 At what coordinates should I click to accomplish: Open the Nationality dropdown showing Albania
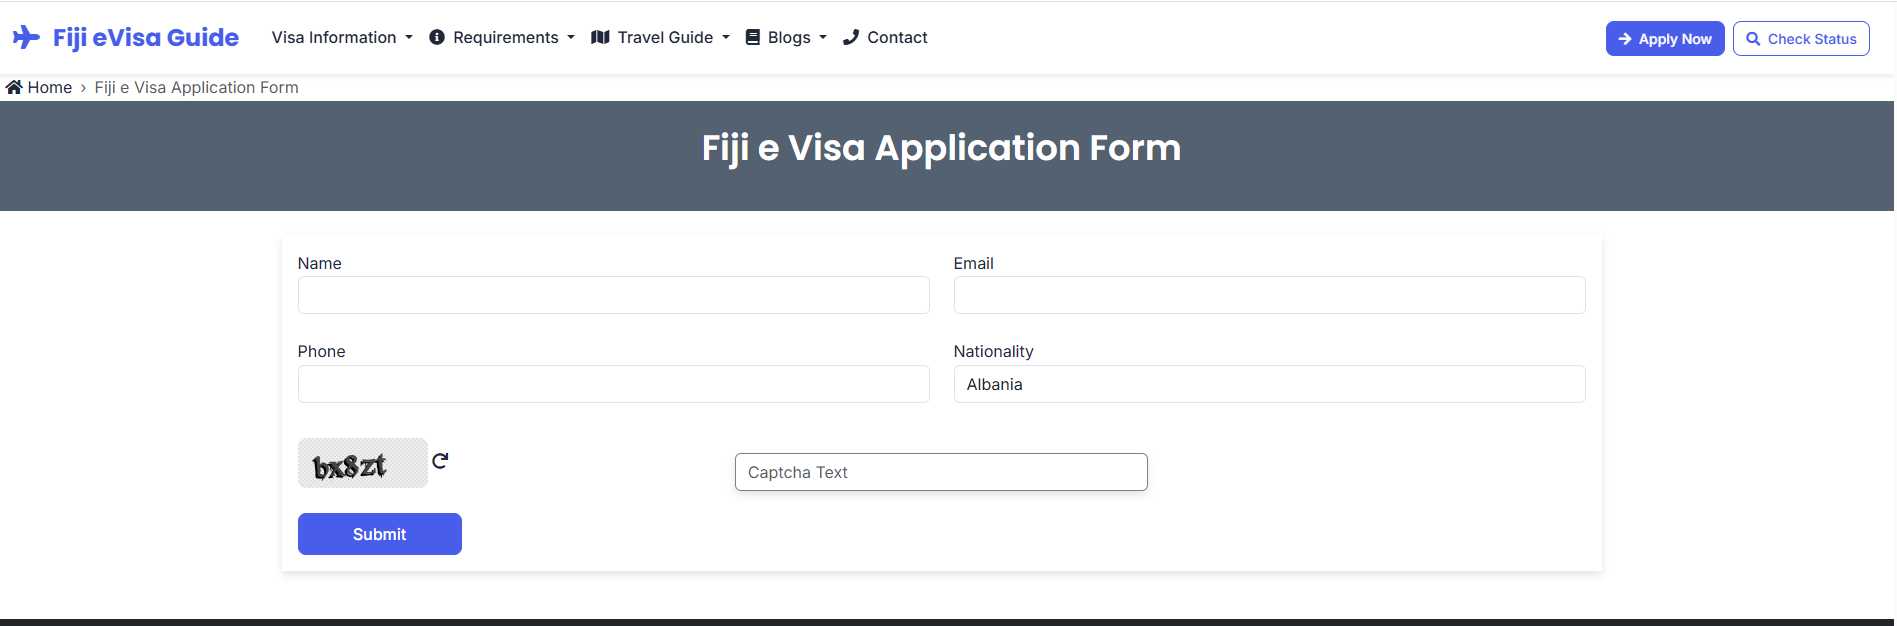(1269, 384)
